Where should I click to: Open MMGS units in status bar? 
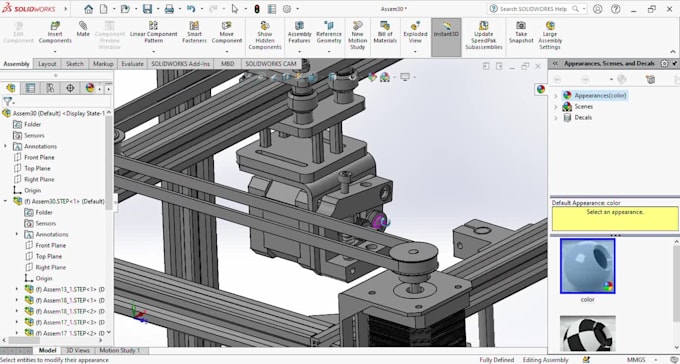coord(636,360)
